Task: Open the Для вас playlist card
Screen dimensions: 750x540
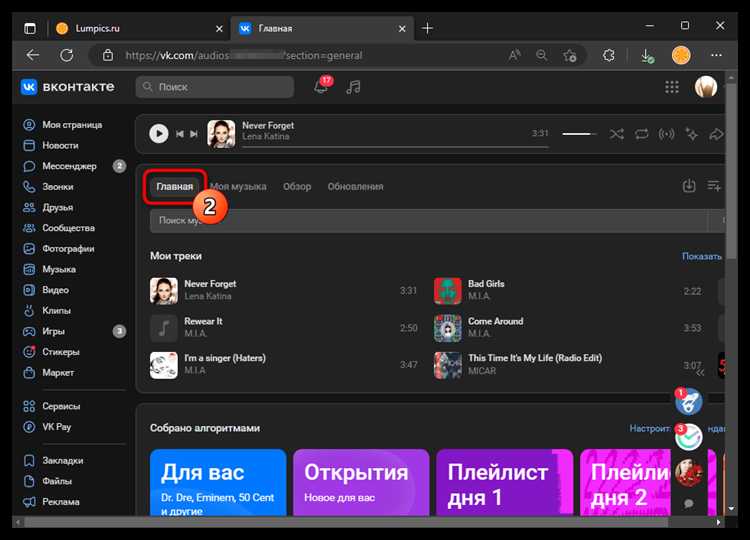Action: pyautogui.click(x=218, y=483)
